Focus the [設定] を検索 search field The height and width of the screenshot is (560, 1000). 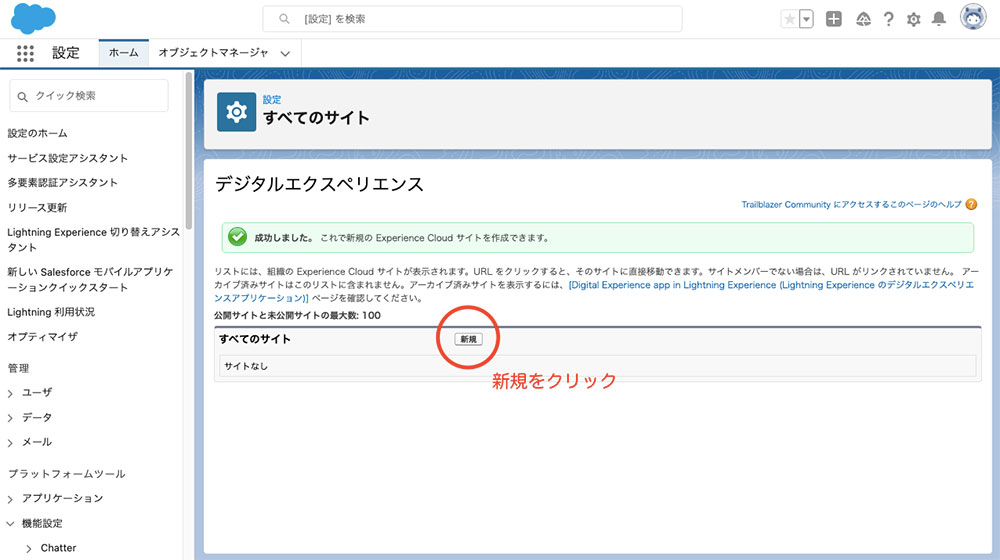[x=472, y=19]
